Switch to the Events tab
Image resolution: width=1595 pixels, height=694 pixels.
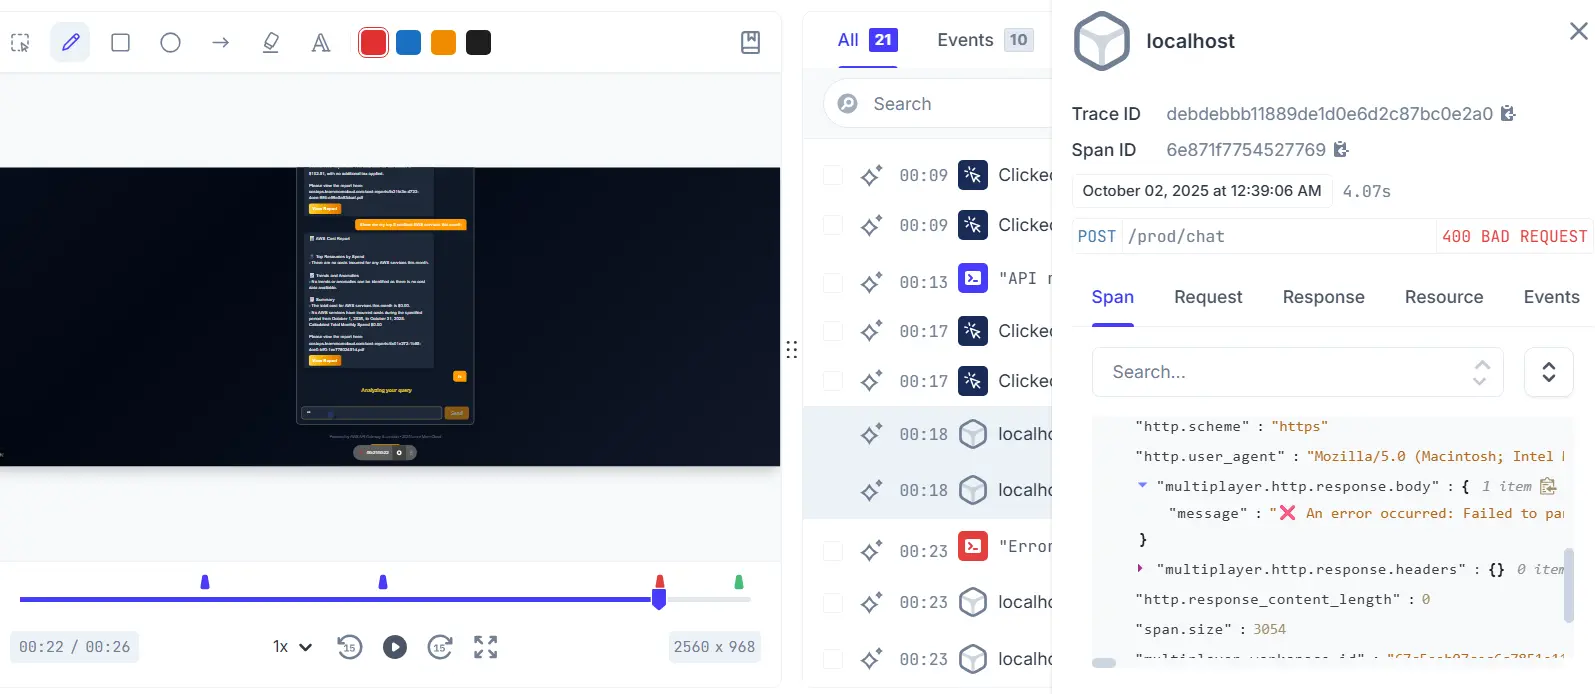[985, 40]
